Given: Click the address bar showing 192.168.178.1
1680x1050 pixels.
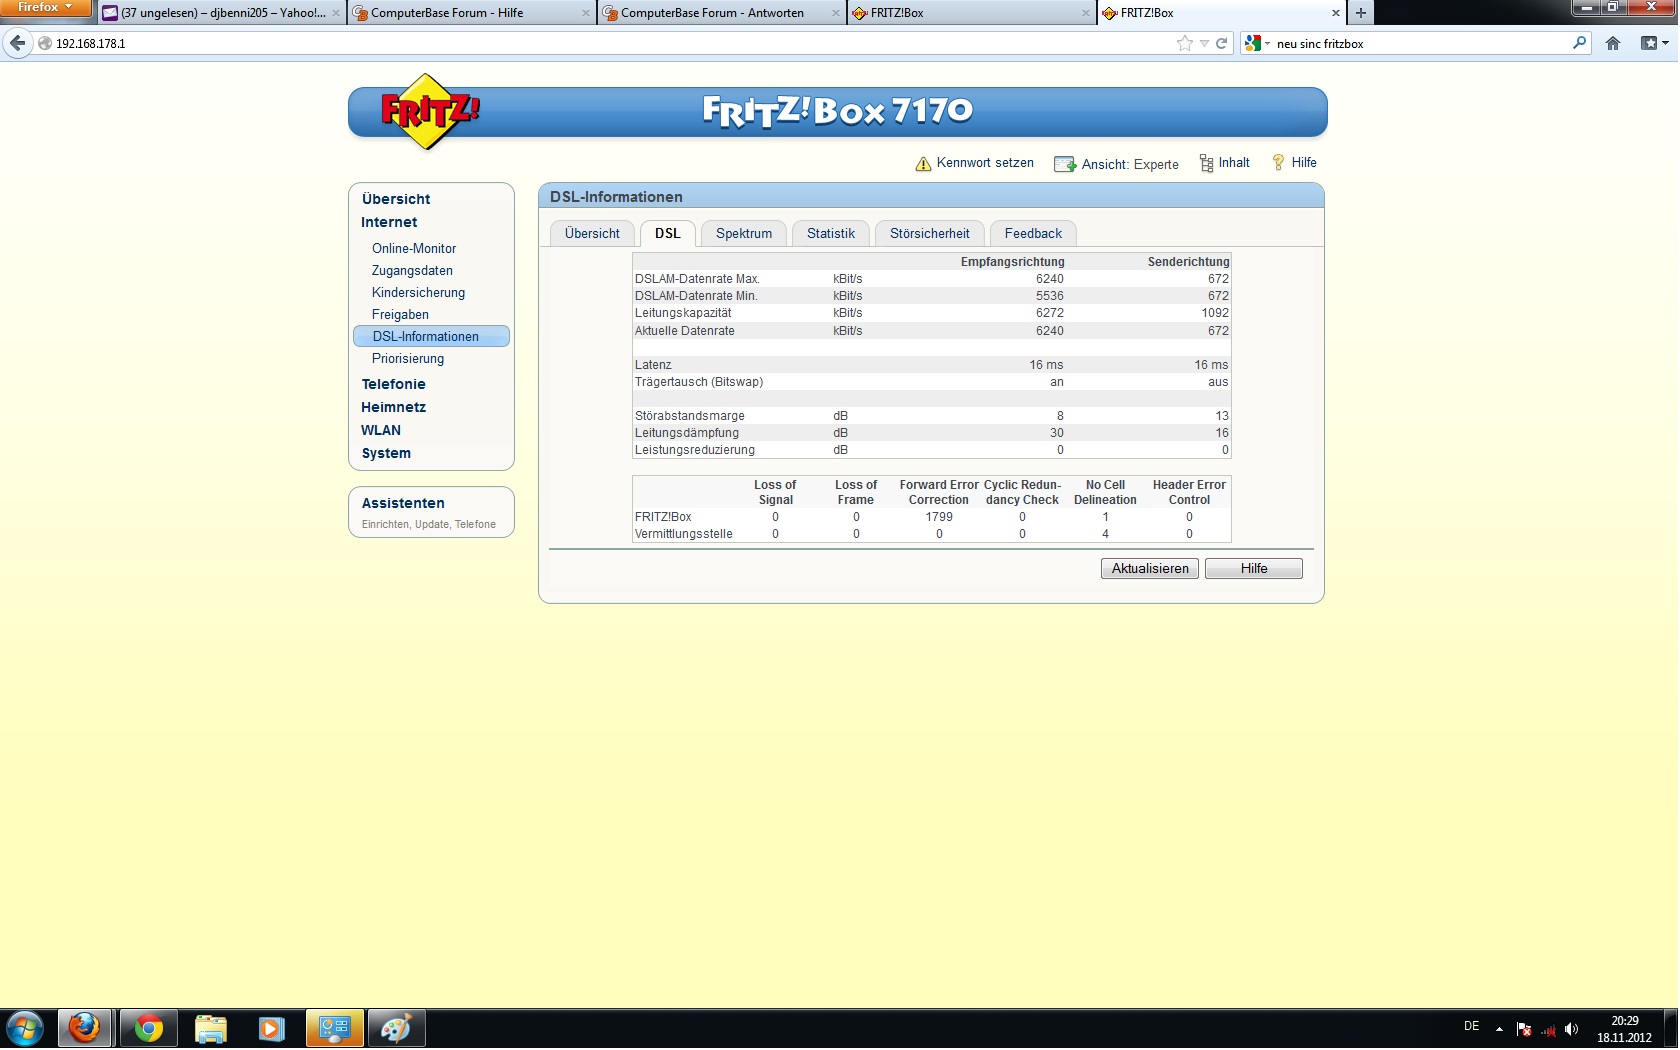Looking at the screenshot, I should tap(600, 43).
